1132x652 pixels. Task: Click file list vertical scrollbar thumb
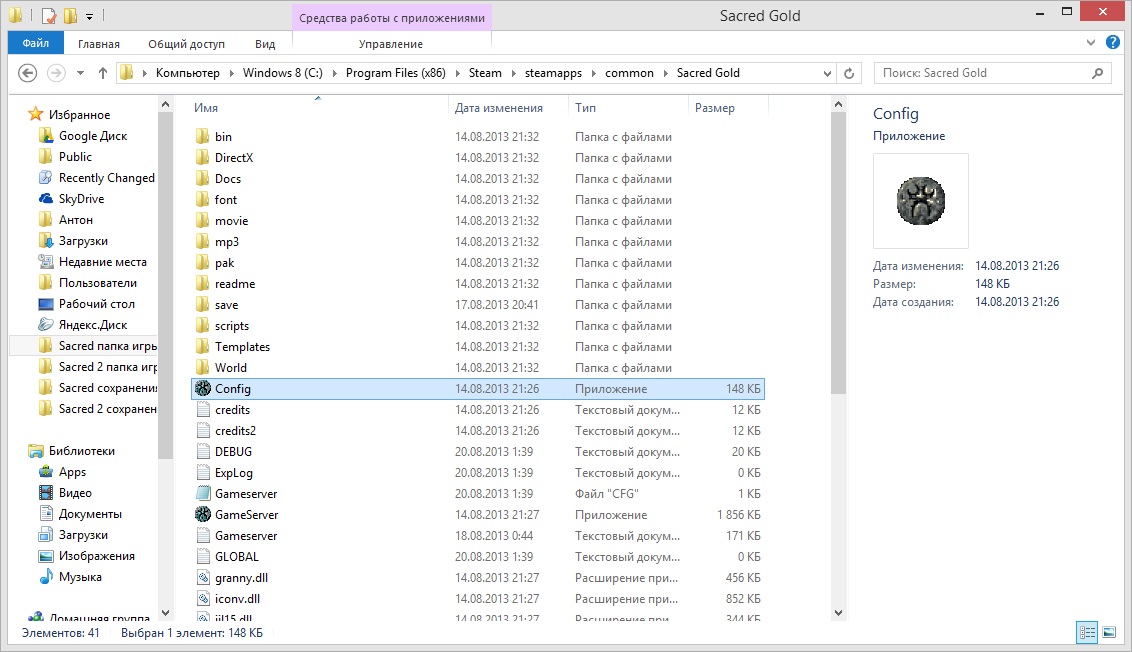pos(838,253)
